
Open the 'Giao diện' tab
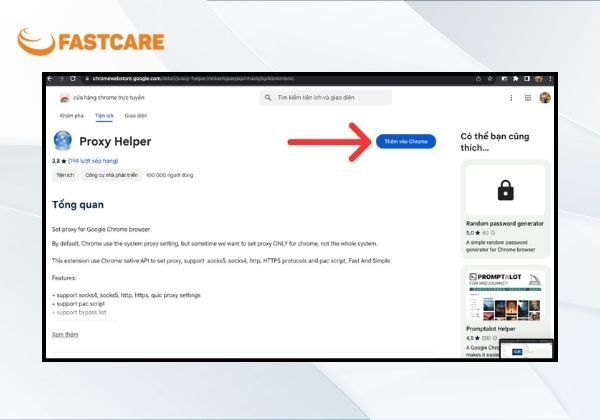pyautogui.click(x=136, y=116)
